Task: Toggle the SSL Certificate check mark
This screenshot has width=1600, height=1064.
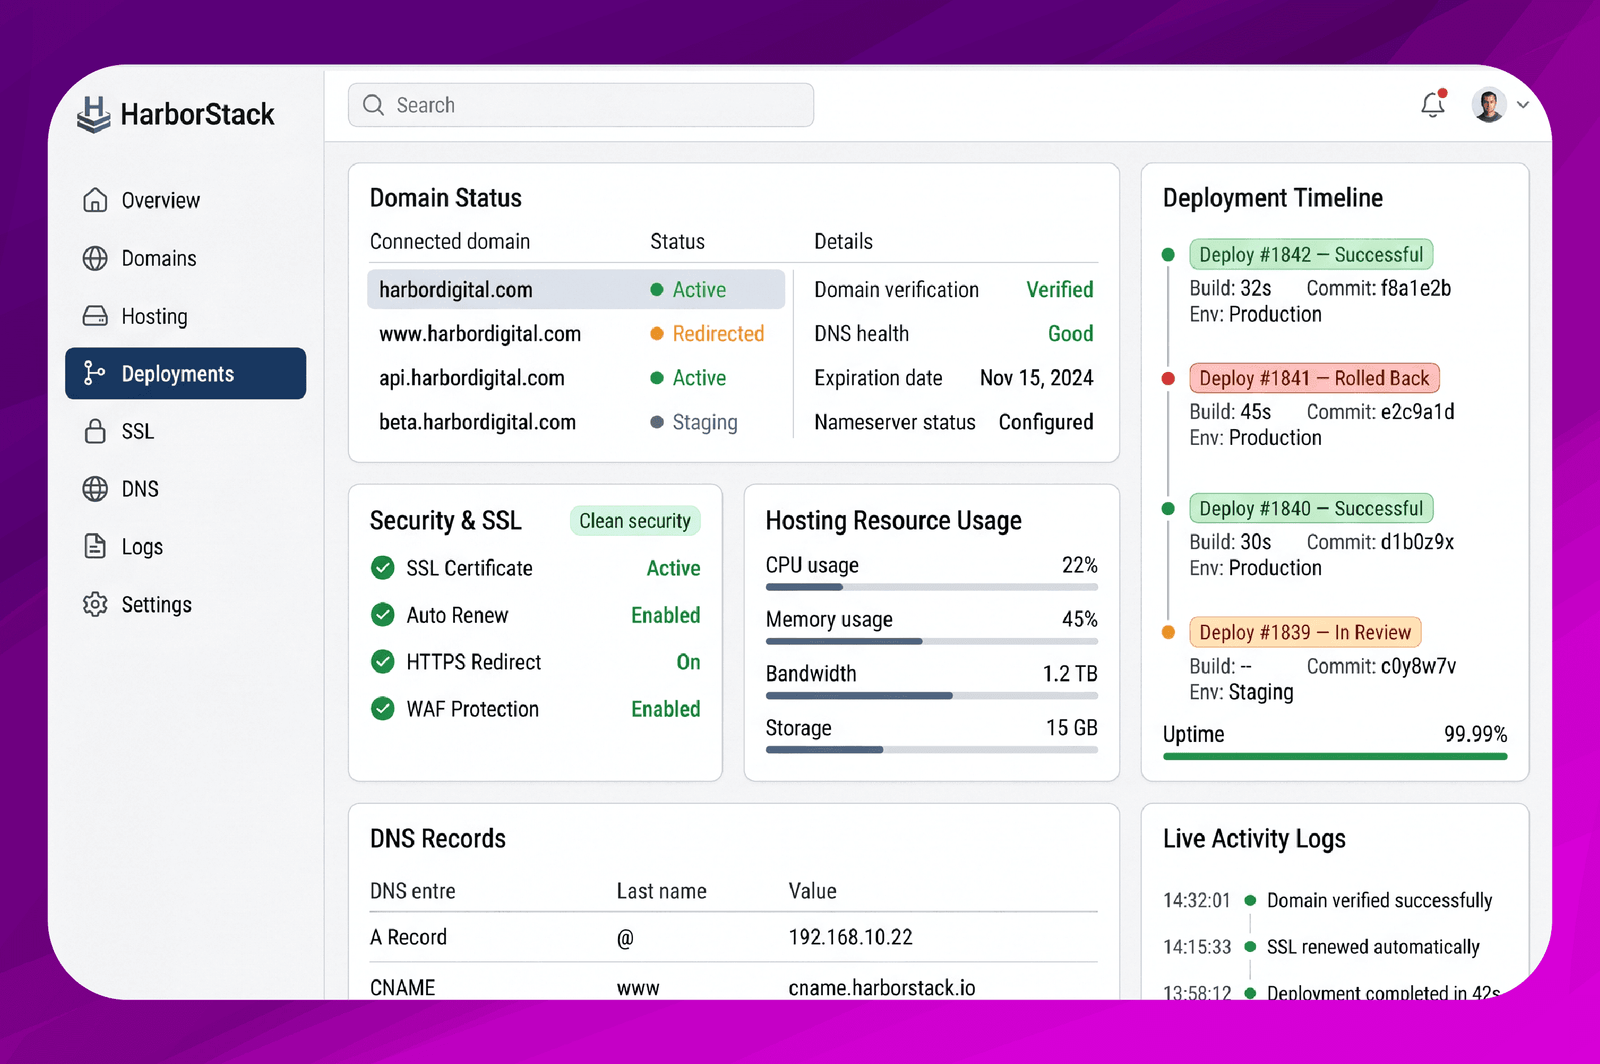Action: [x=382, y=568]
